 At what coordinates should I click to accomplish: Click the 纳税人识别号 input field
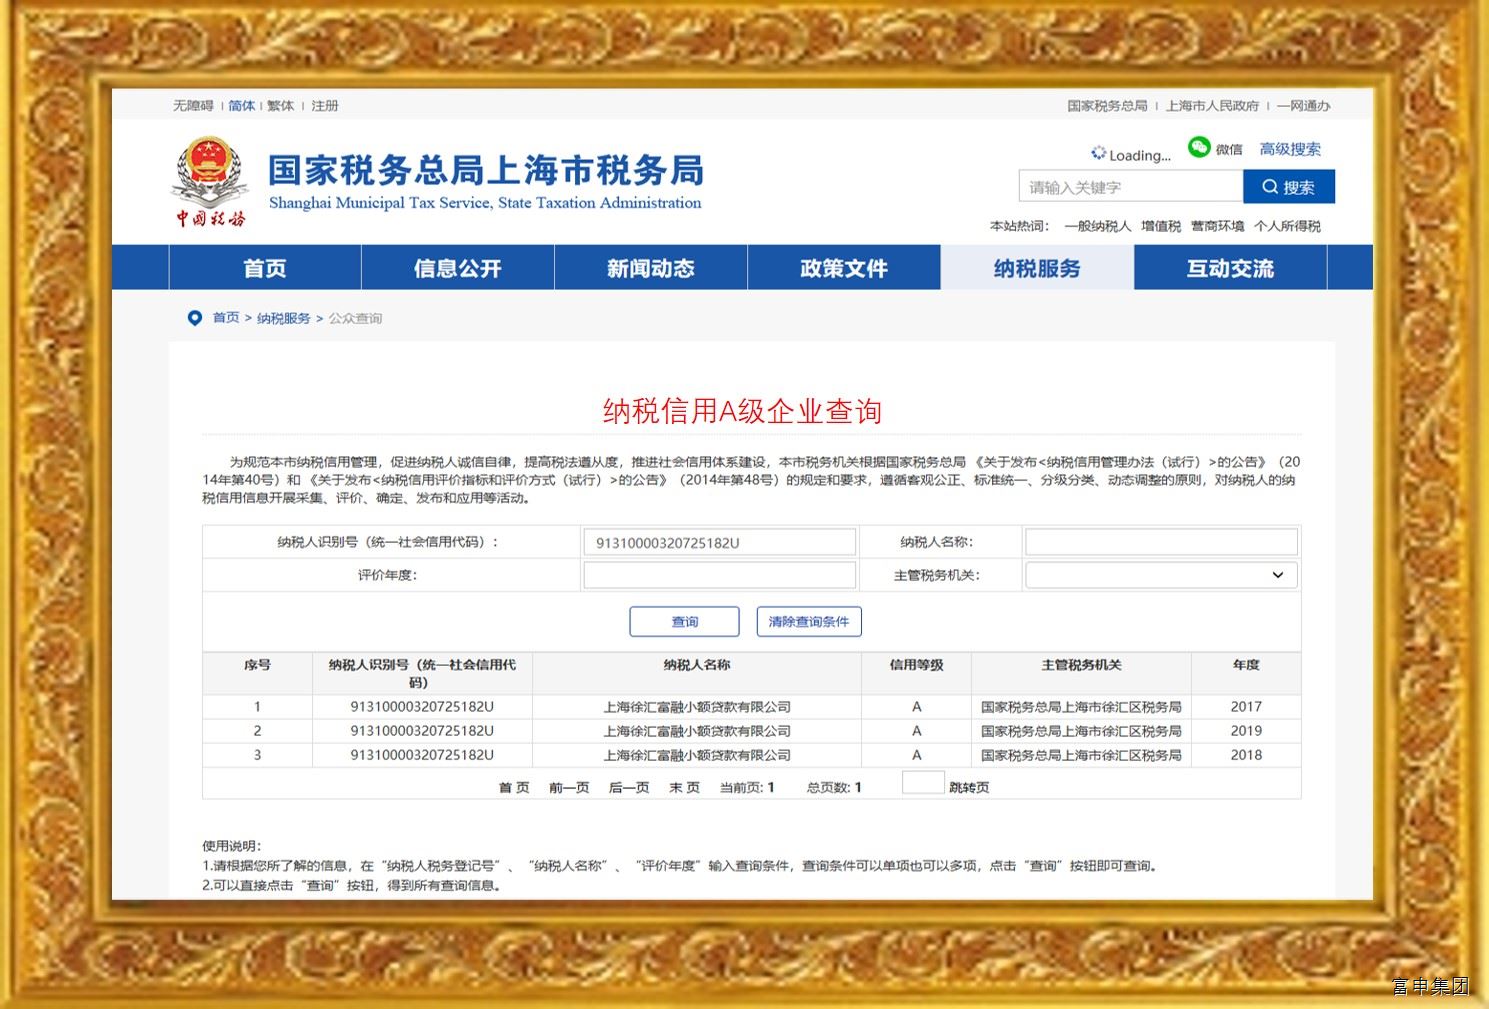(x=720, y=543)
